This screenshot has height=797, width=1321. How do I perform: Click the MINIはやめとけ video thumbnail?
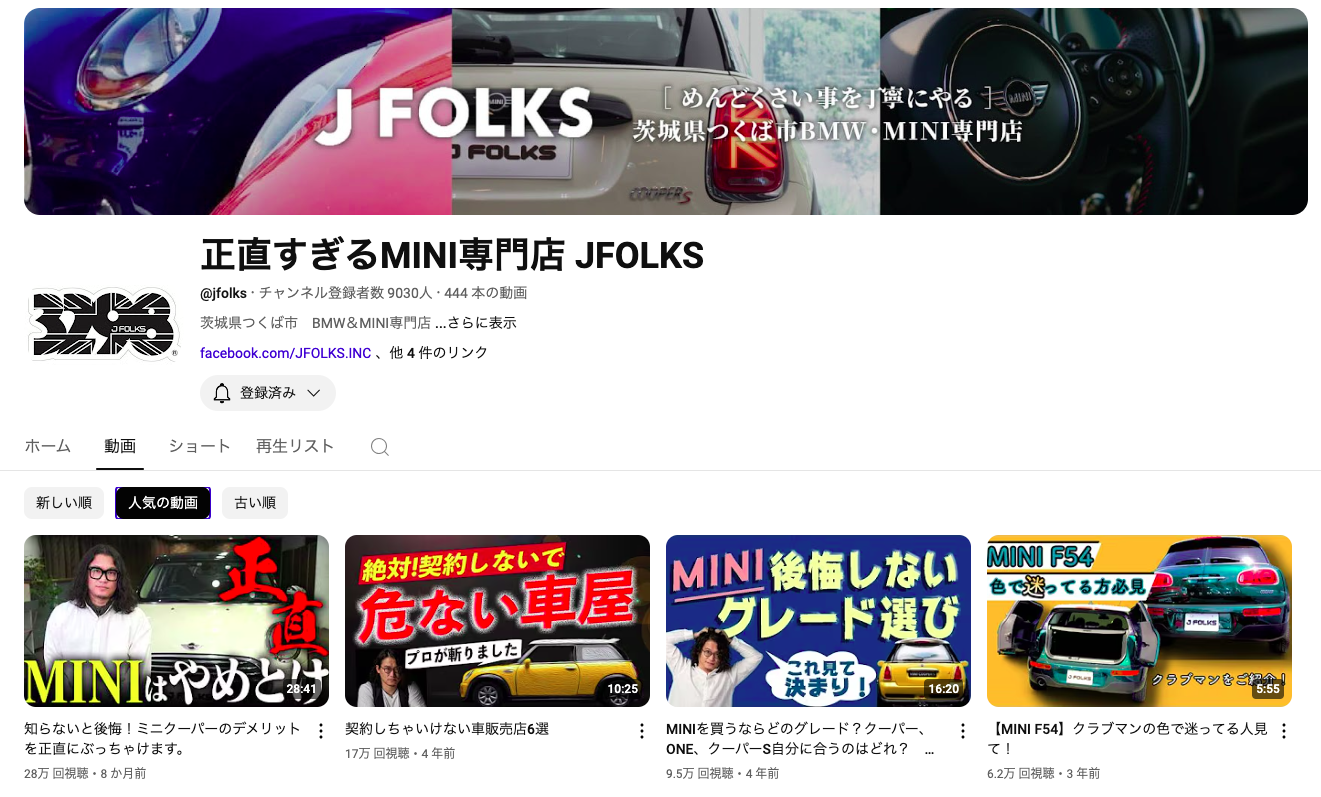coord(177,621)
